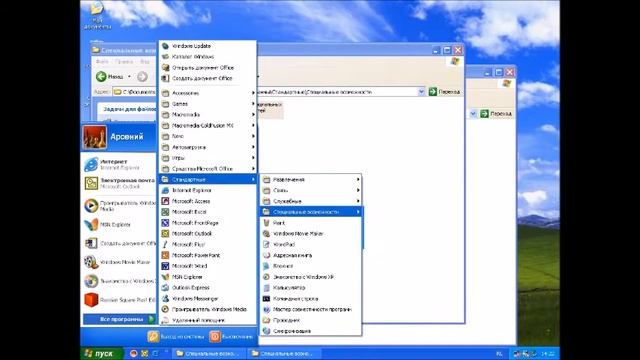Viewport: 640px width, 360px height.
Task: Expand the Accessories program folder
Action: pyautogui.click(x=207, y=93)
